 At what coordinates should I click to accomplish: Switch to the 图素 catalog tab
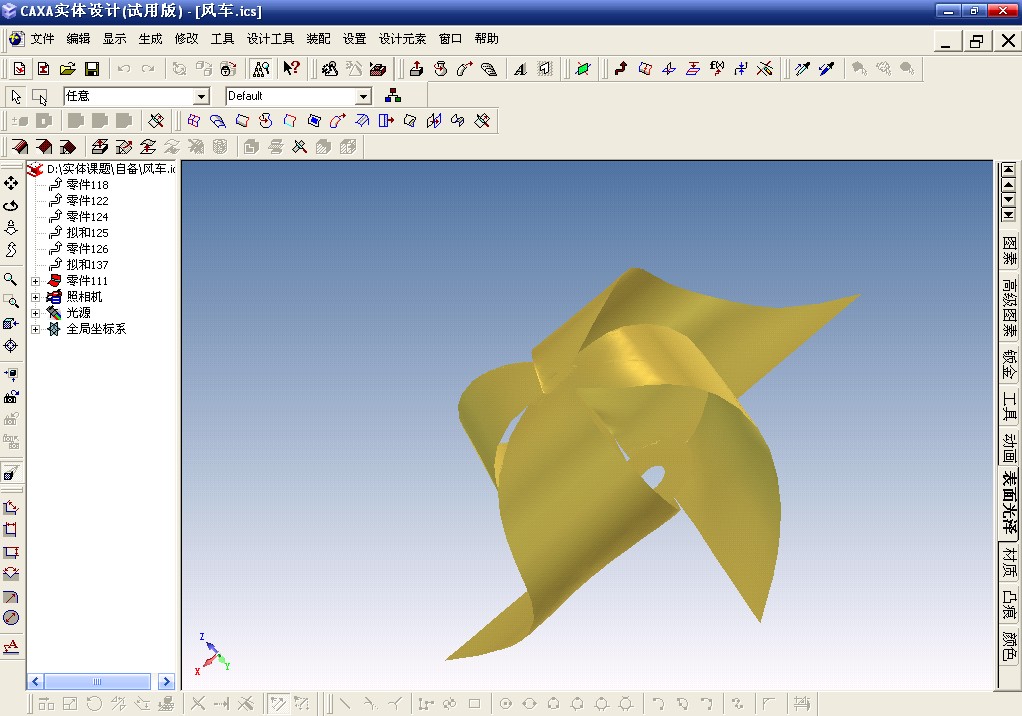[1008, 250]
